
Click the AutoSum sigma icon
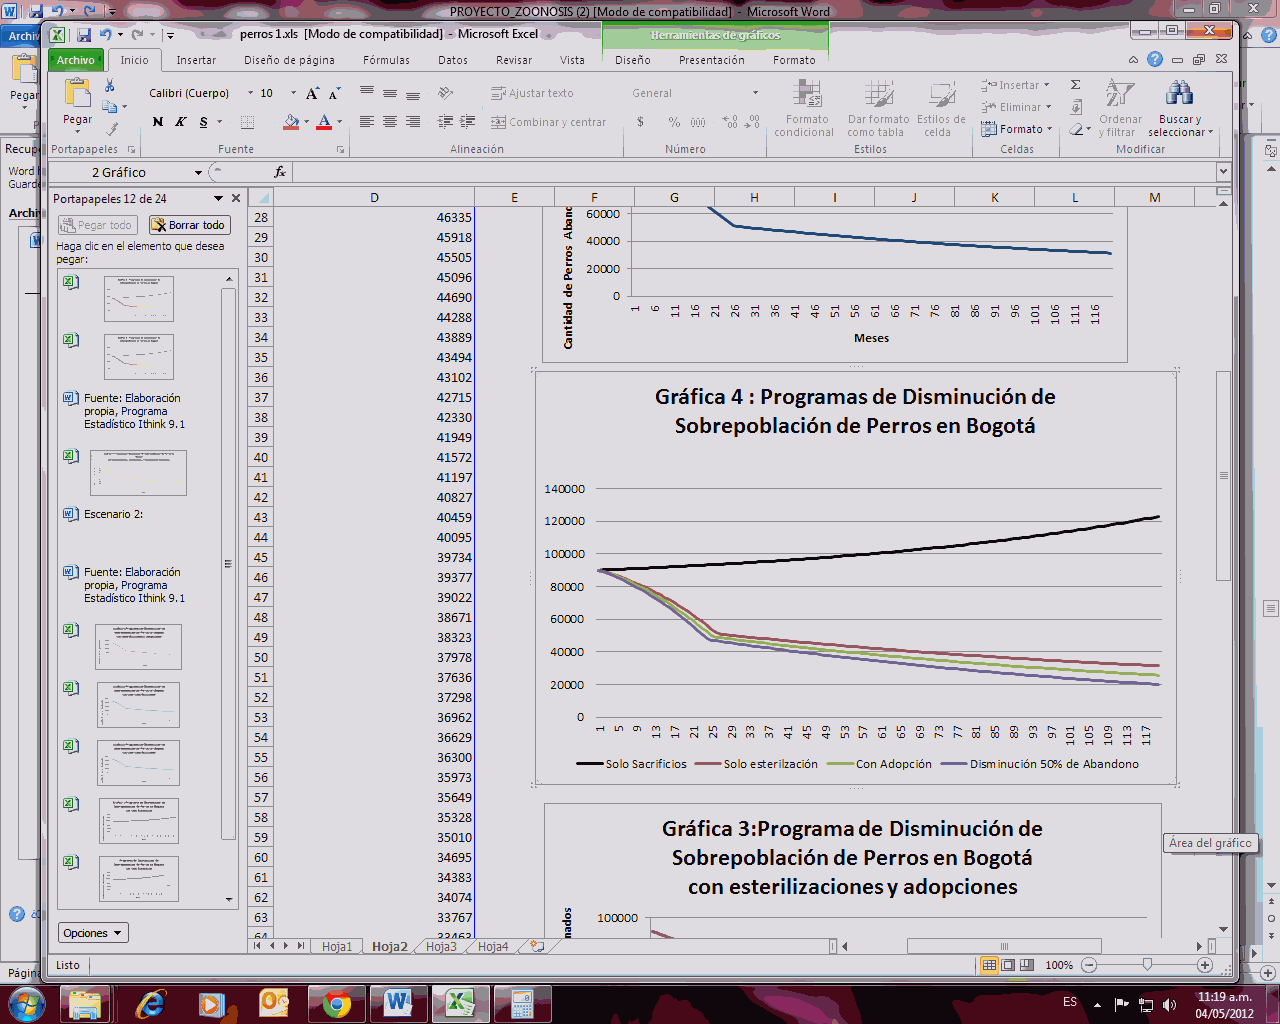point(1076,85)
